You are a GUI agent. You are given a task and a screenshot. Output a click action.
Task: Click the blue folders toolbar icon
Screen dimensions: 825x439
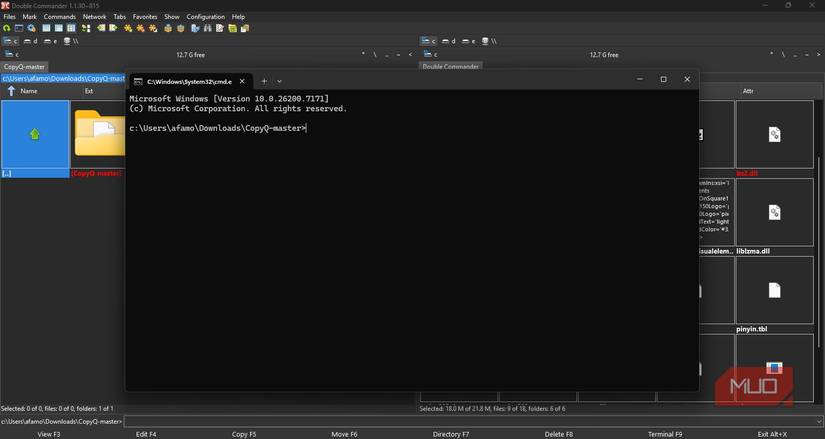click(195, 28)
